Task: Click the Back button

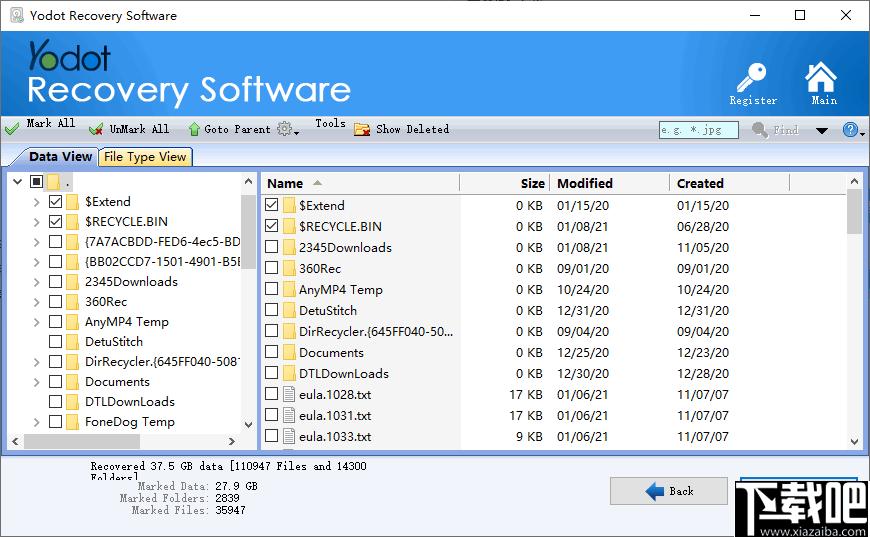Action: pos(669,491)
